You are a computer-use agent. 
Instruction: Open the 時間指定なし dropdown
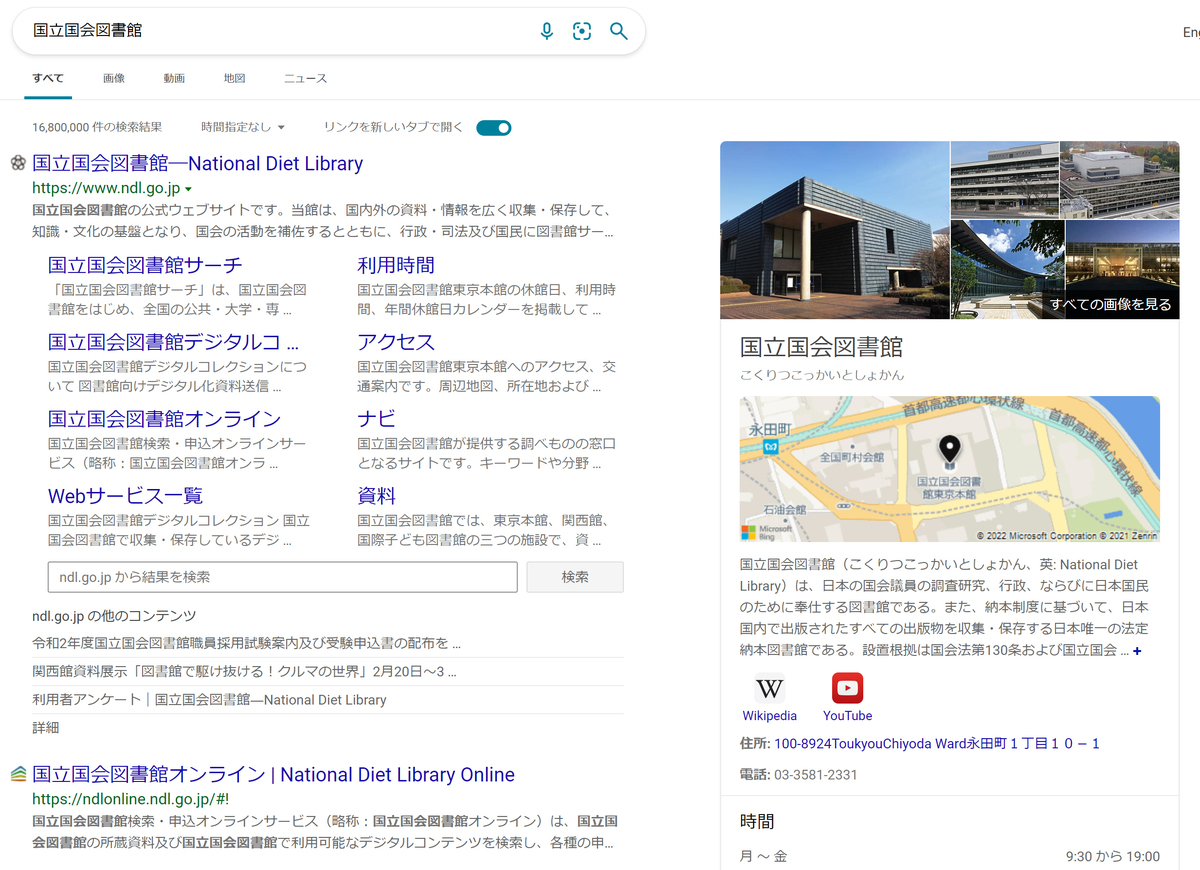pos(243,127)
